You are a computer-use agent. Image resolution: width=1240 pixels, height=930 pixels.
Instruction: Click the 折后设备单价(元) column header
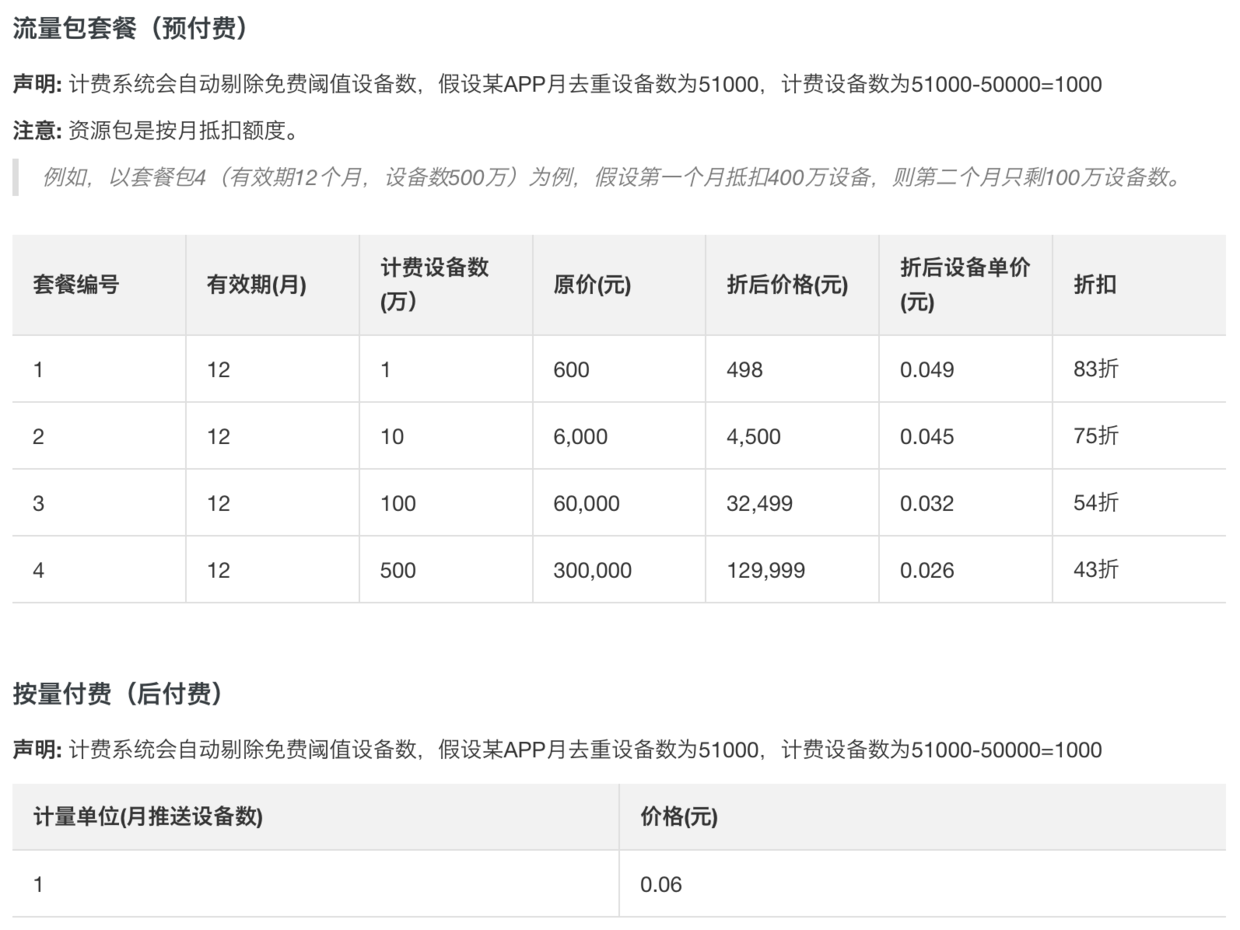(x=966, y=285)
